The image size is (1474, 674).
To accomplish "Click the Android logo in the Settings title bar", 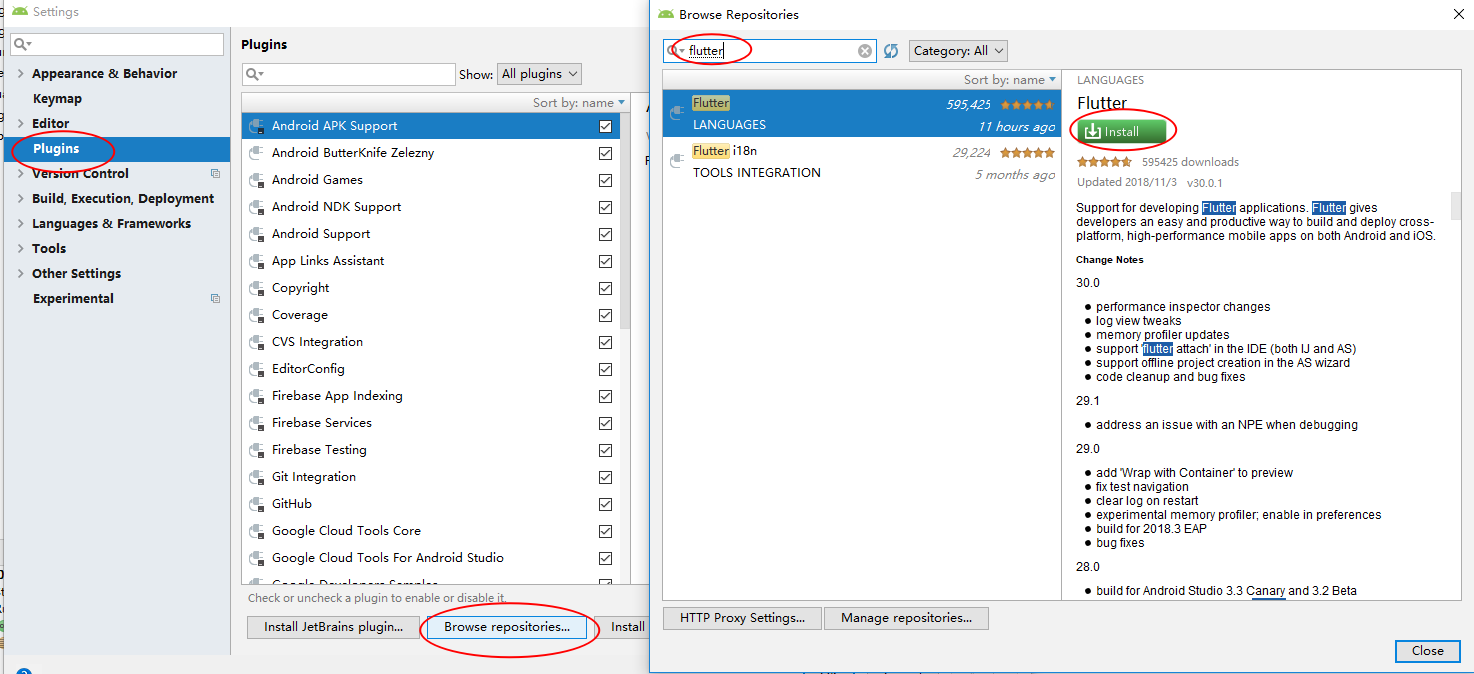I will (x=19, y=12).
